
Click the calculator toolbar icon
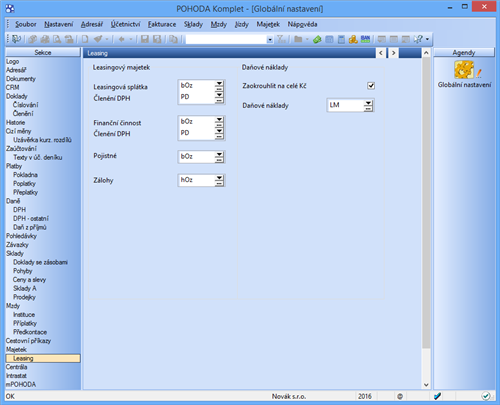pyautogui.click(x=341, y=39)
